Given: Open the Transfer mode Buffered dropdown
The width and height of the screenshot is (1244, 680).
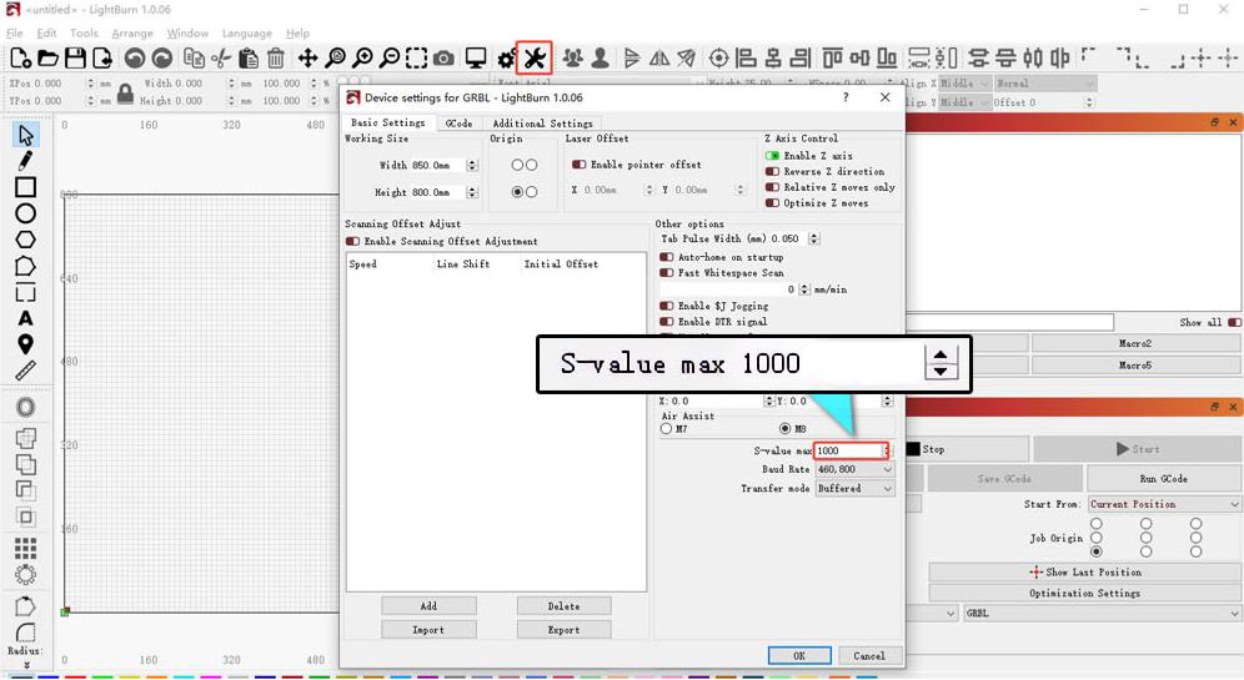Looking at the screenshot, I should (855, 489).
